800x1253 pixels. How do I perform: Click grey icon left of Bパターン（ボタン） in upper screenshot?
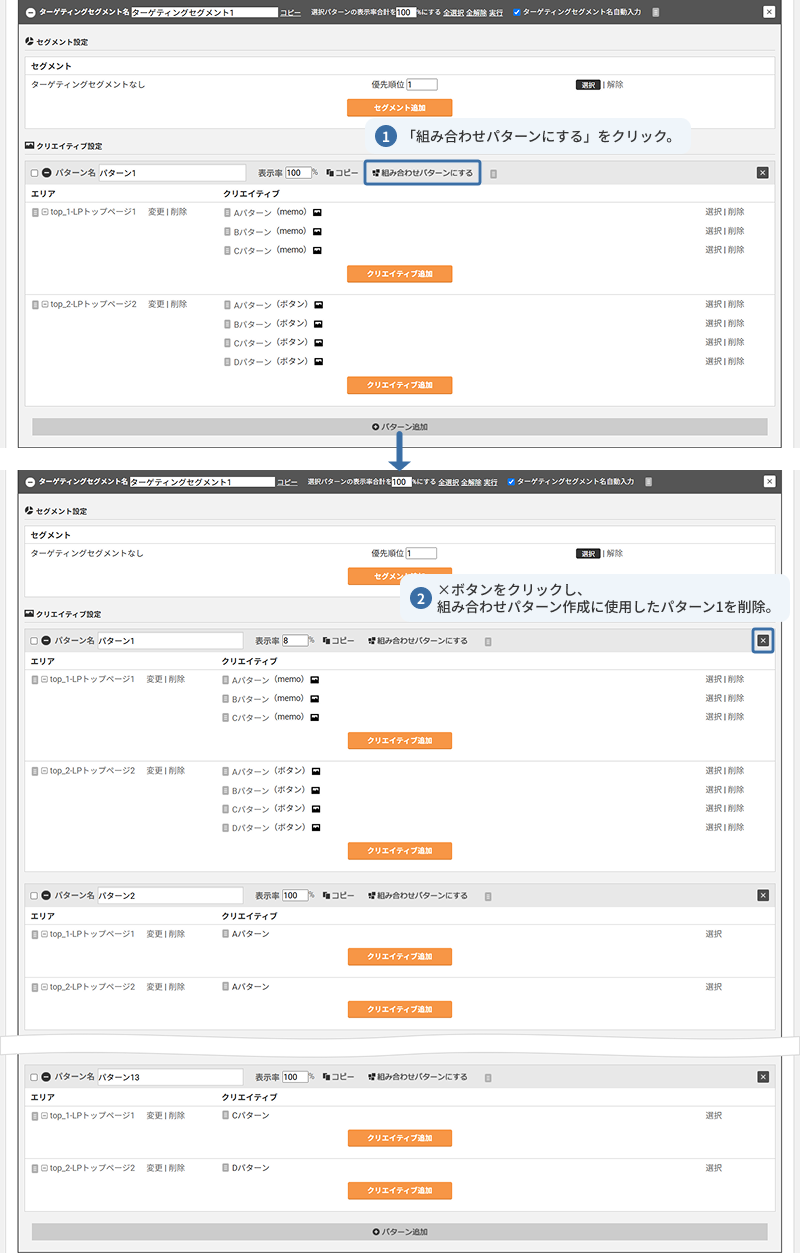[227, 324]
